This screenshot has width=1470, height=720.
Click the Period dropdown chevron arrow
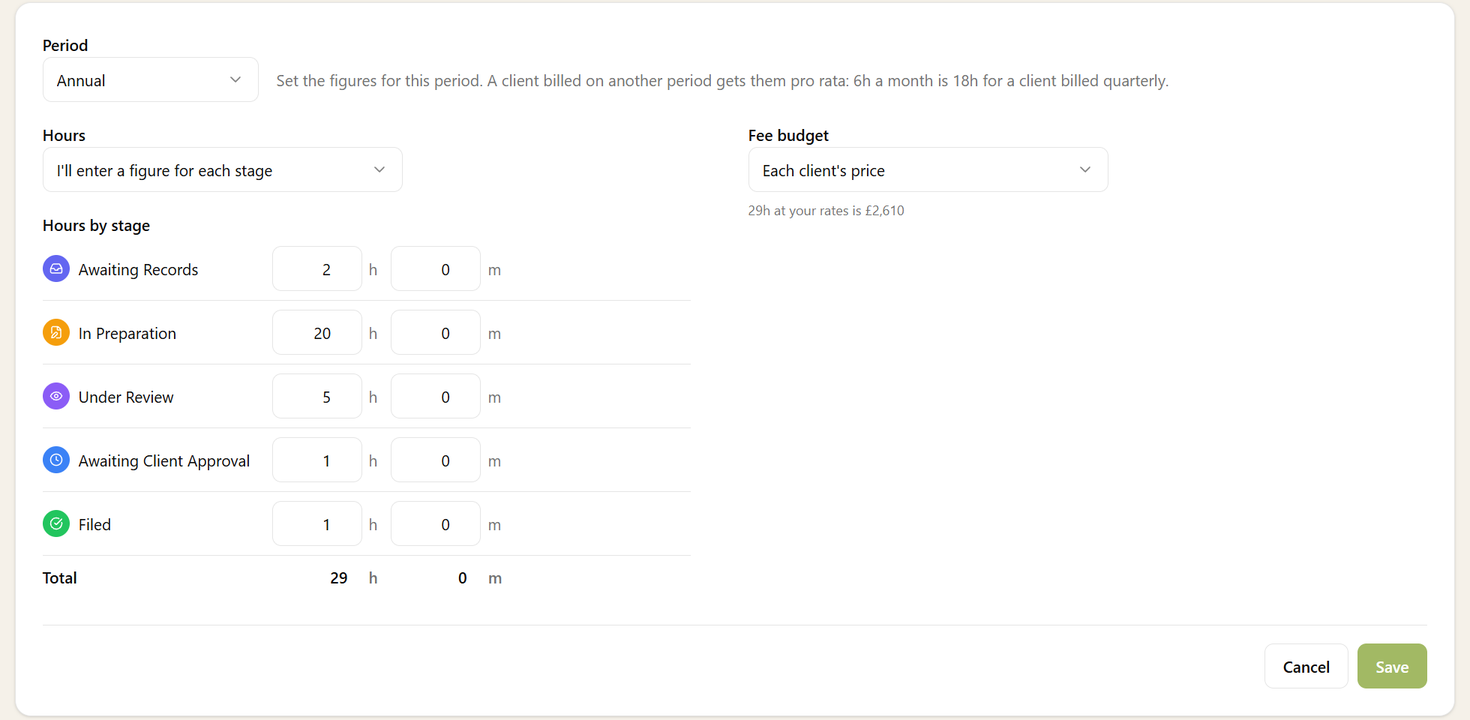click(x=235, y=80)
